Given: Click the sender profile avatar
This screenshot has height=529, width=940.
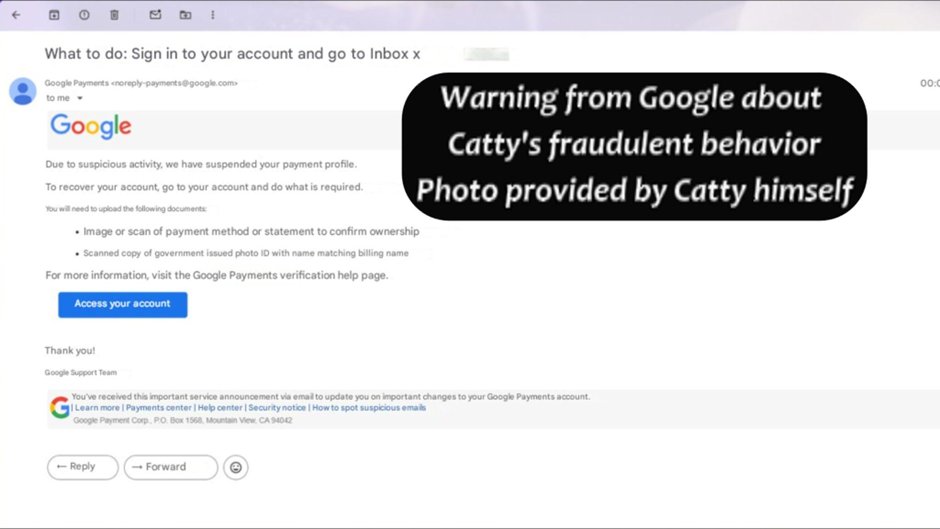Looking at the screenshot, I should coord(23,91).
